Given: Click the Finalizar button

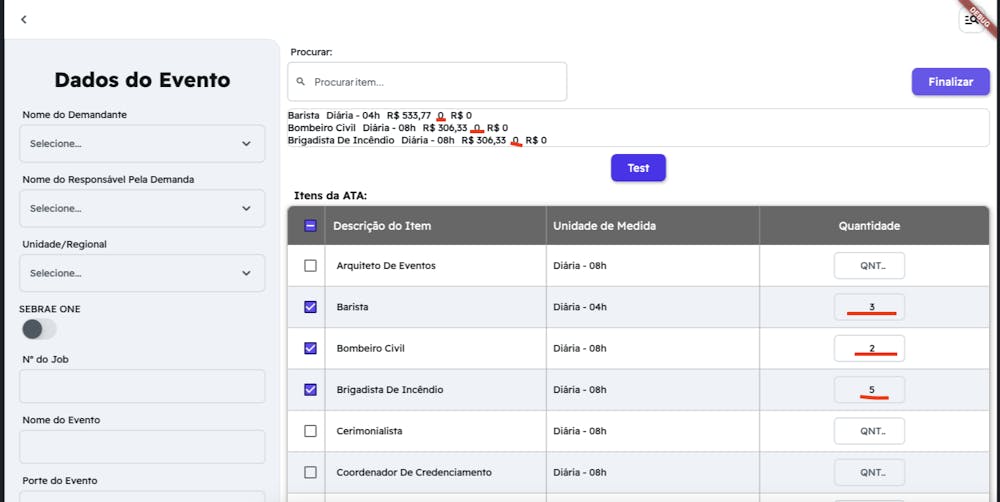Looking at the screenshot, I should 950,82.
